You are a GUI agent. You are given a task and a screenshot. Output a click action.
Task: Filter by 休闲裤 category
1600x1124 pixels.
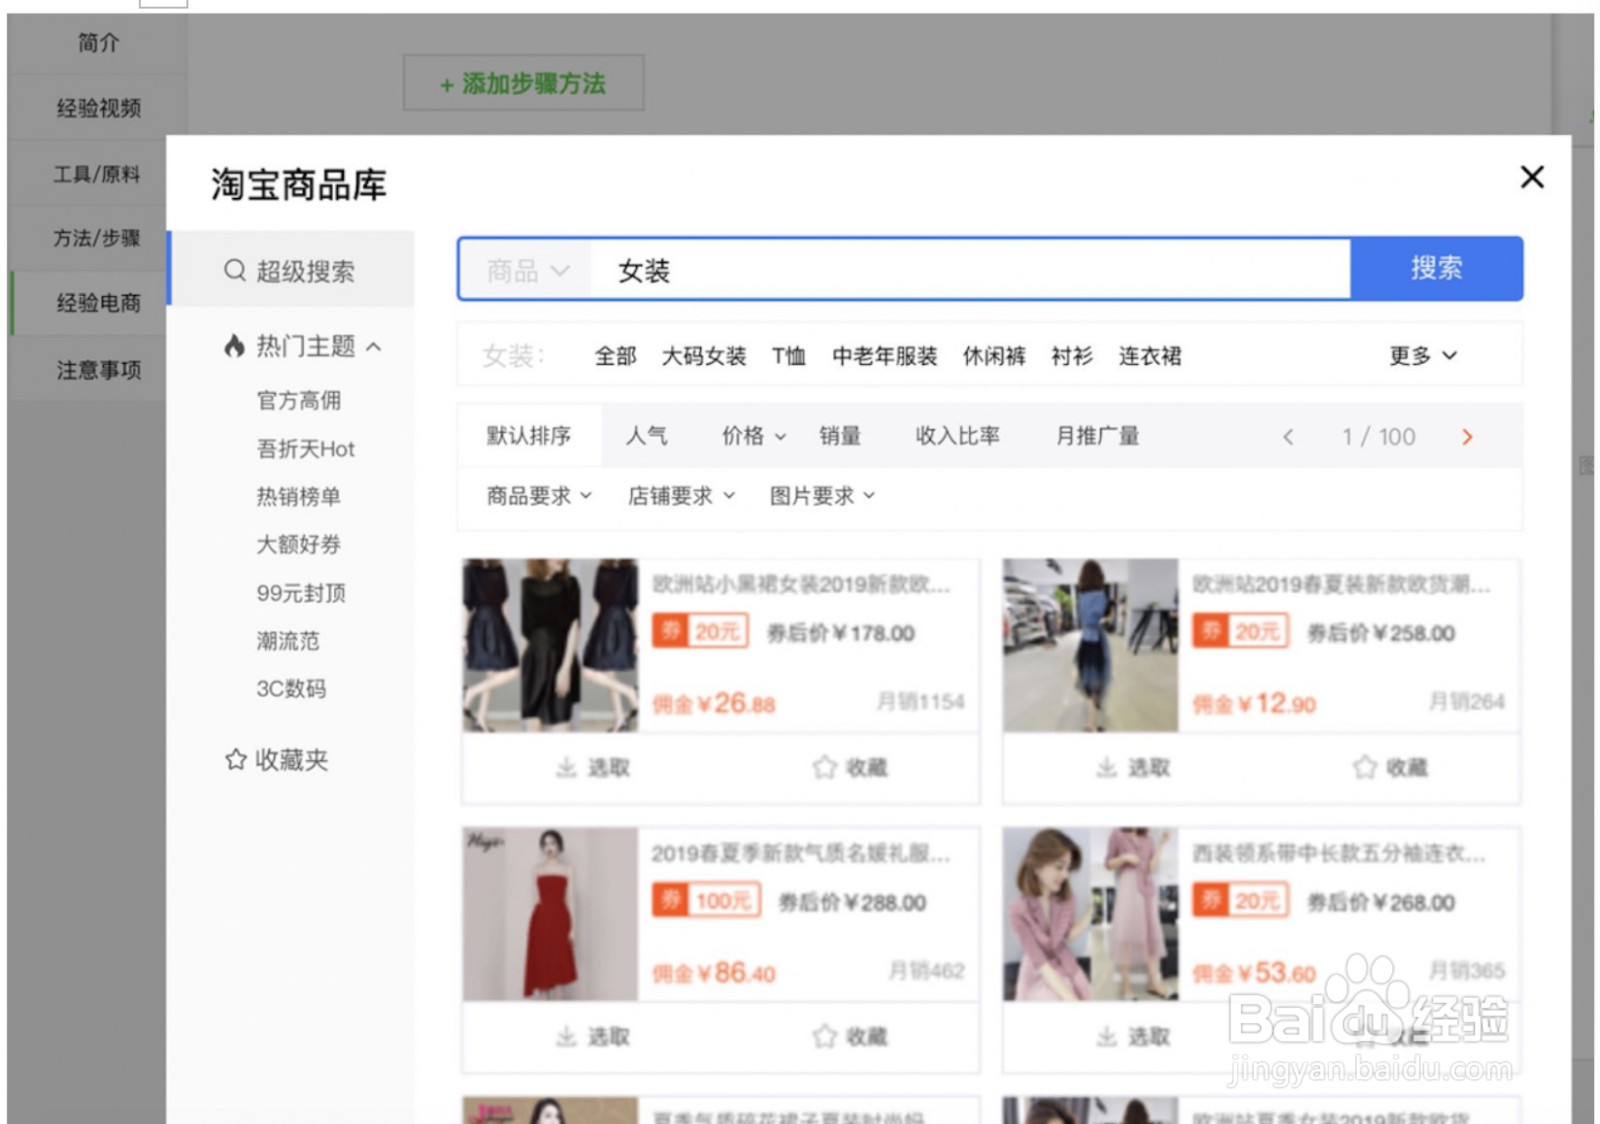994,356
